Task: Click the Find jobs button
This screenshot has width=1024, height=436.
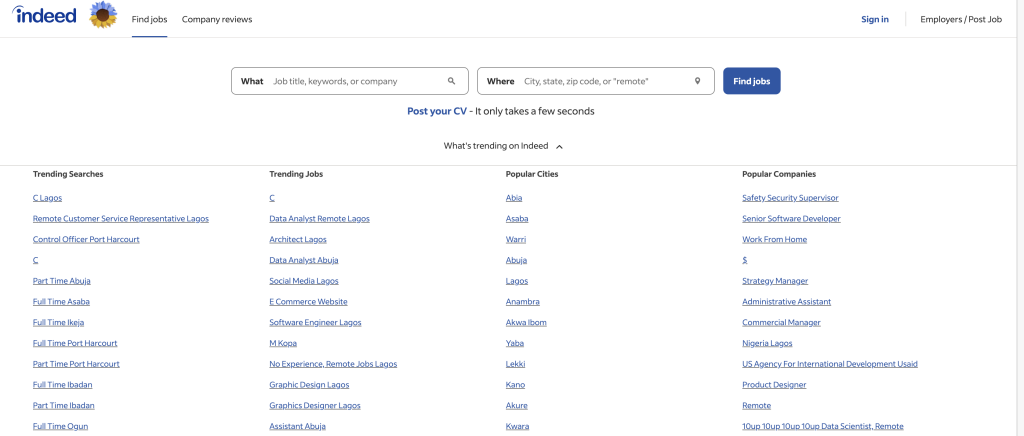Action: coord(752,81)
